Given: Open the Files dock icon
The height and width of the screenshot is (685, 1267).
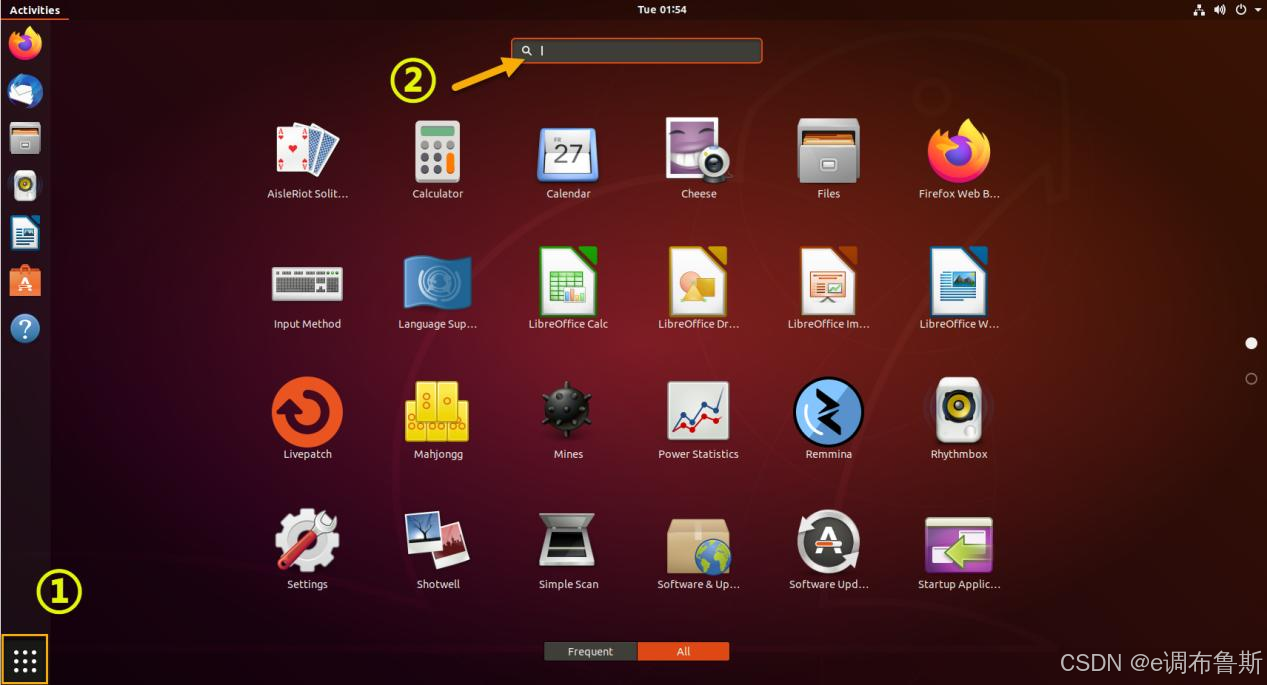Looking at the screenshot, I should point(25,138).
